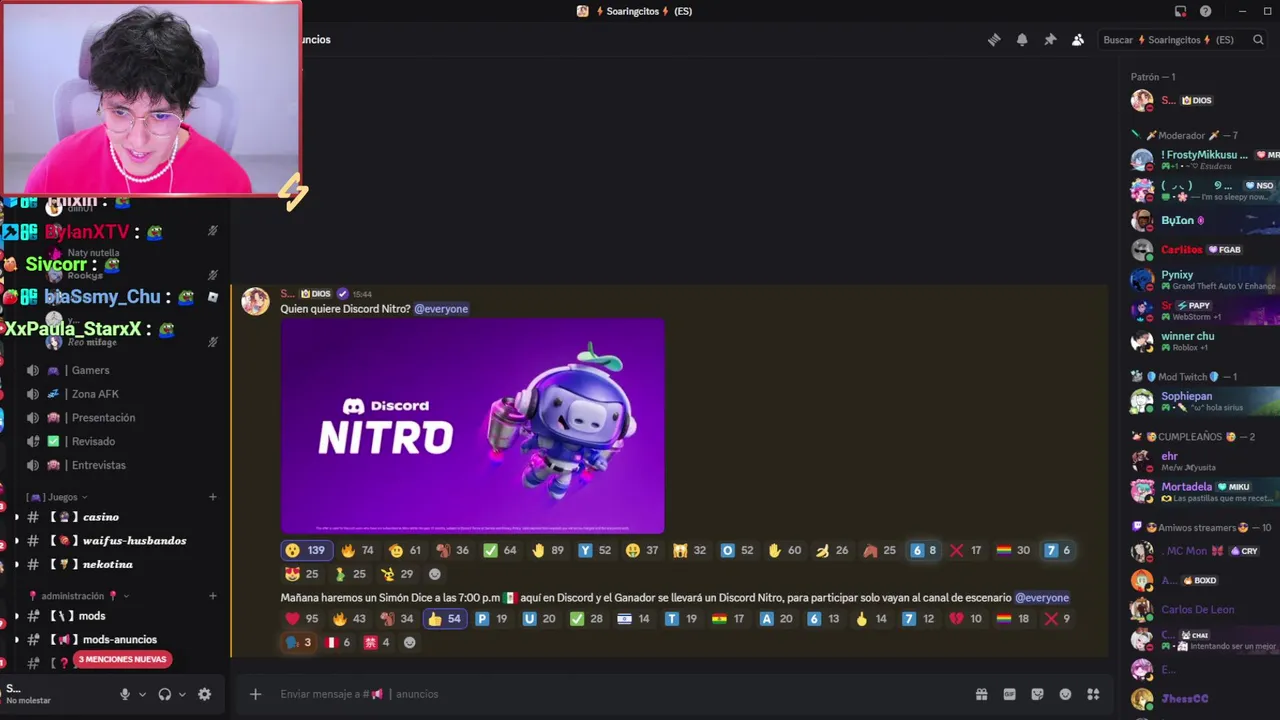Toggle the red X reaction with 17
Screen dimensions: 1280x720
click(966, 550)
